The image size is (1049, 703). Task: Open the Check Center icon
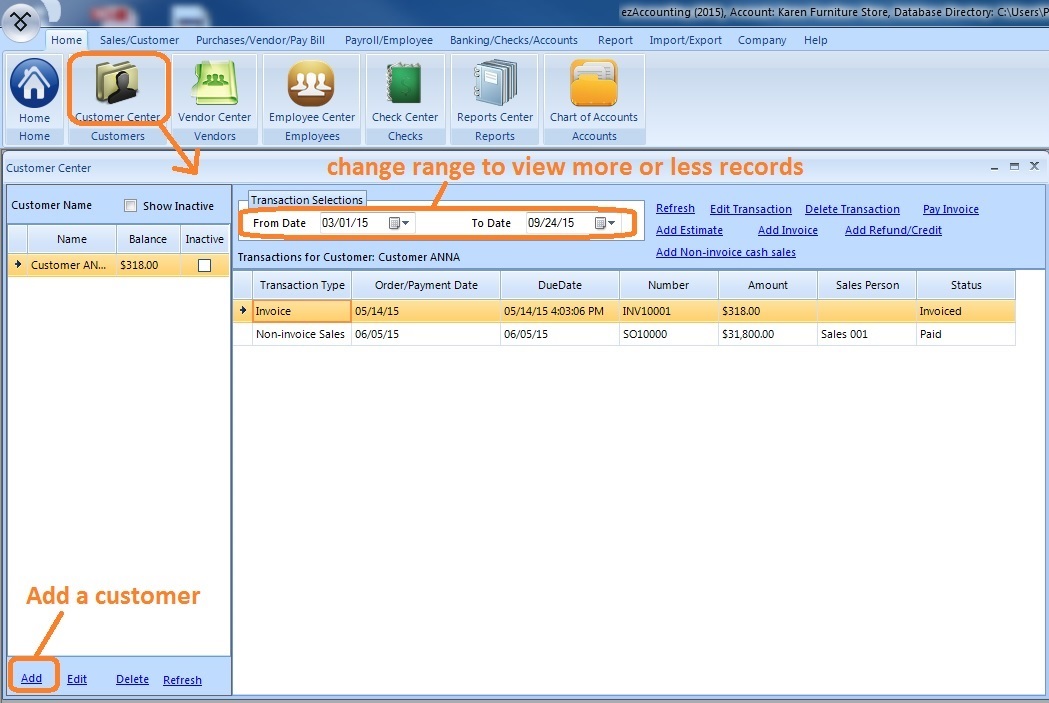click(405, 85)
